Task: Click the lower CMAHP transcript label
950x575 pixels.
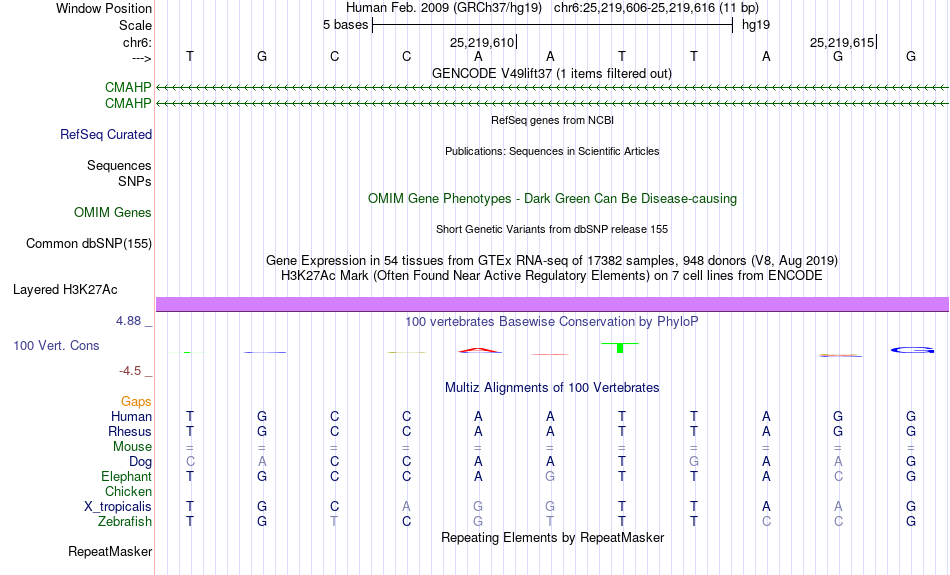Action: click(128, 104)
